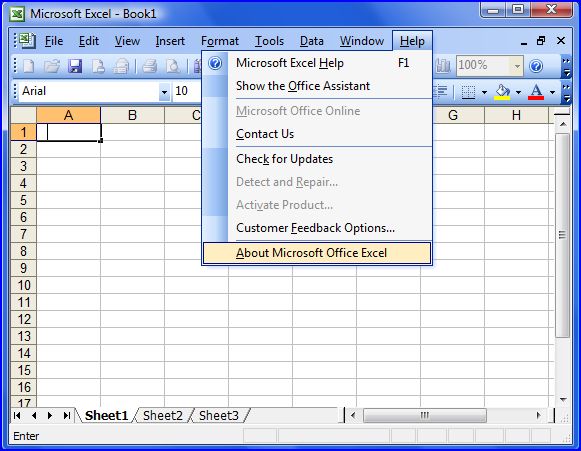Select About Microsoft Office Excel

pos(317,253)
